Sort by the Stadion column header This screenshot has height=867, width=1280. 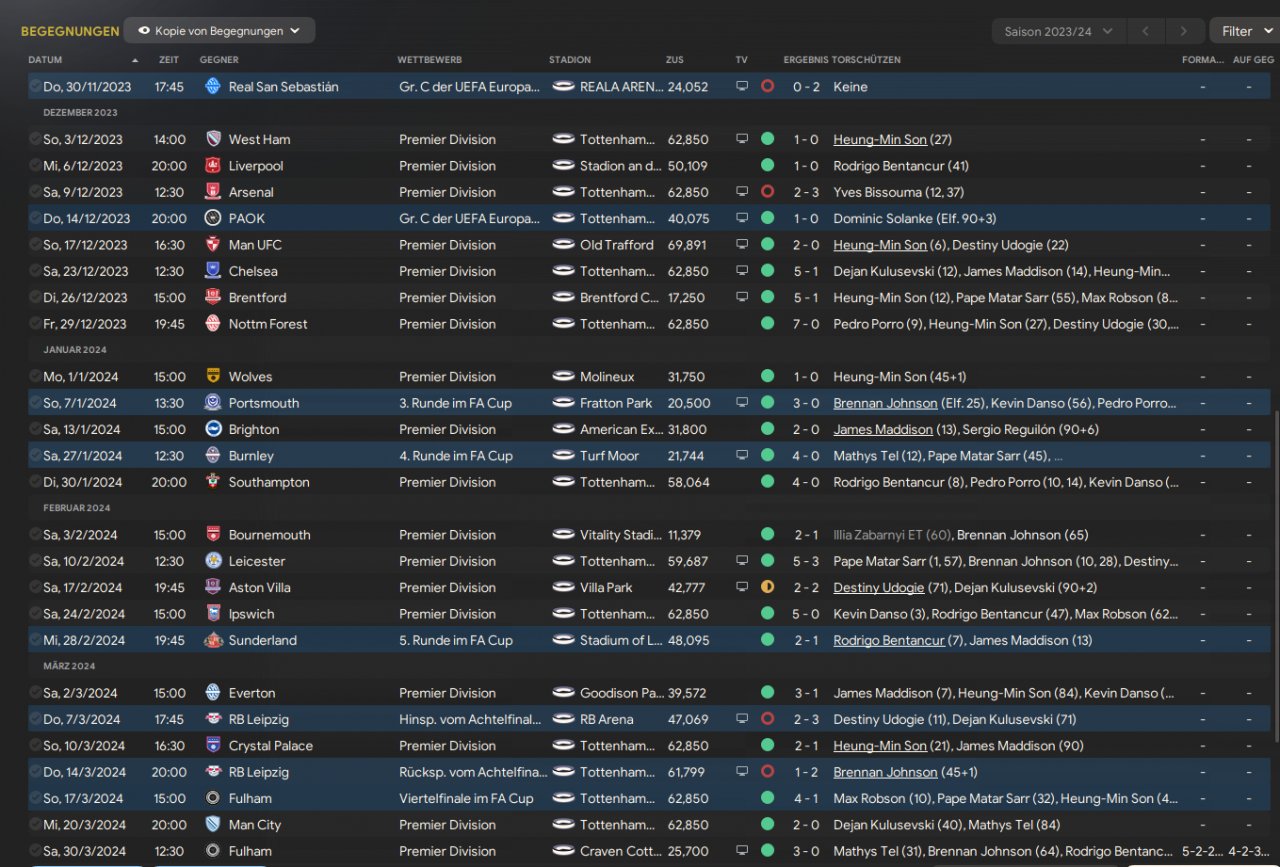point(570,60)
